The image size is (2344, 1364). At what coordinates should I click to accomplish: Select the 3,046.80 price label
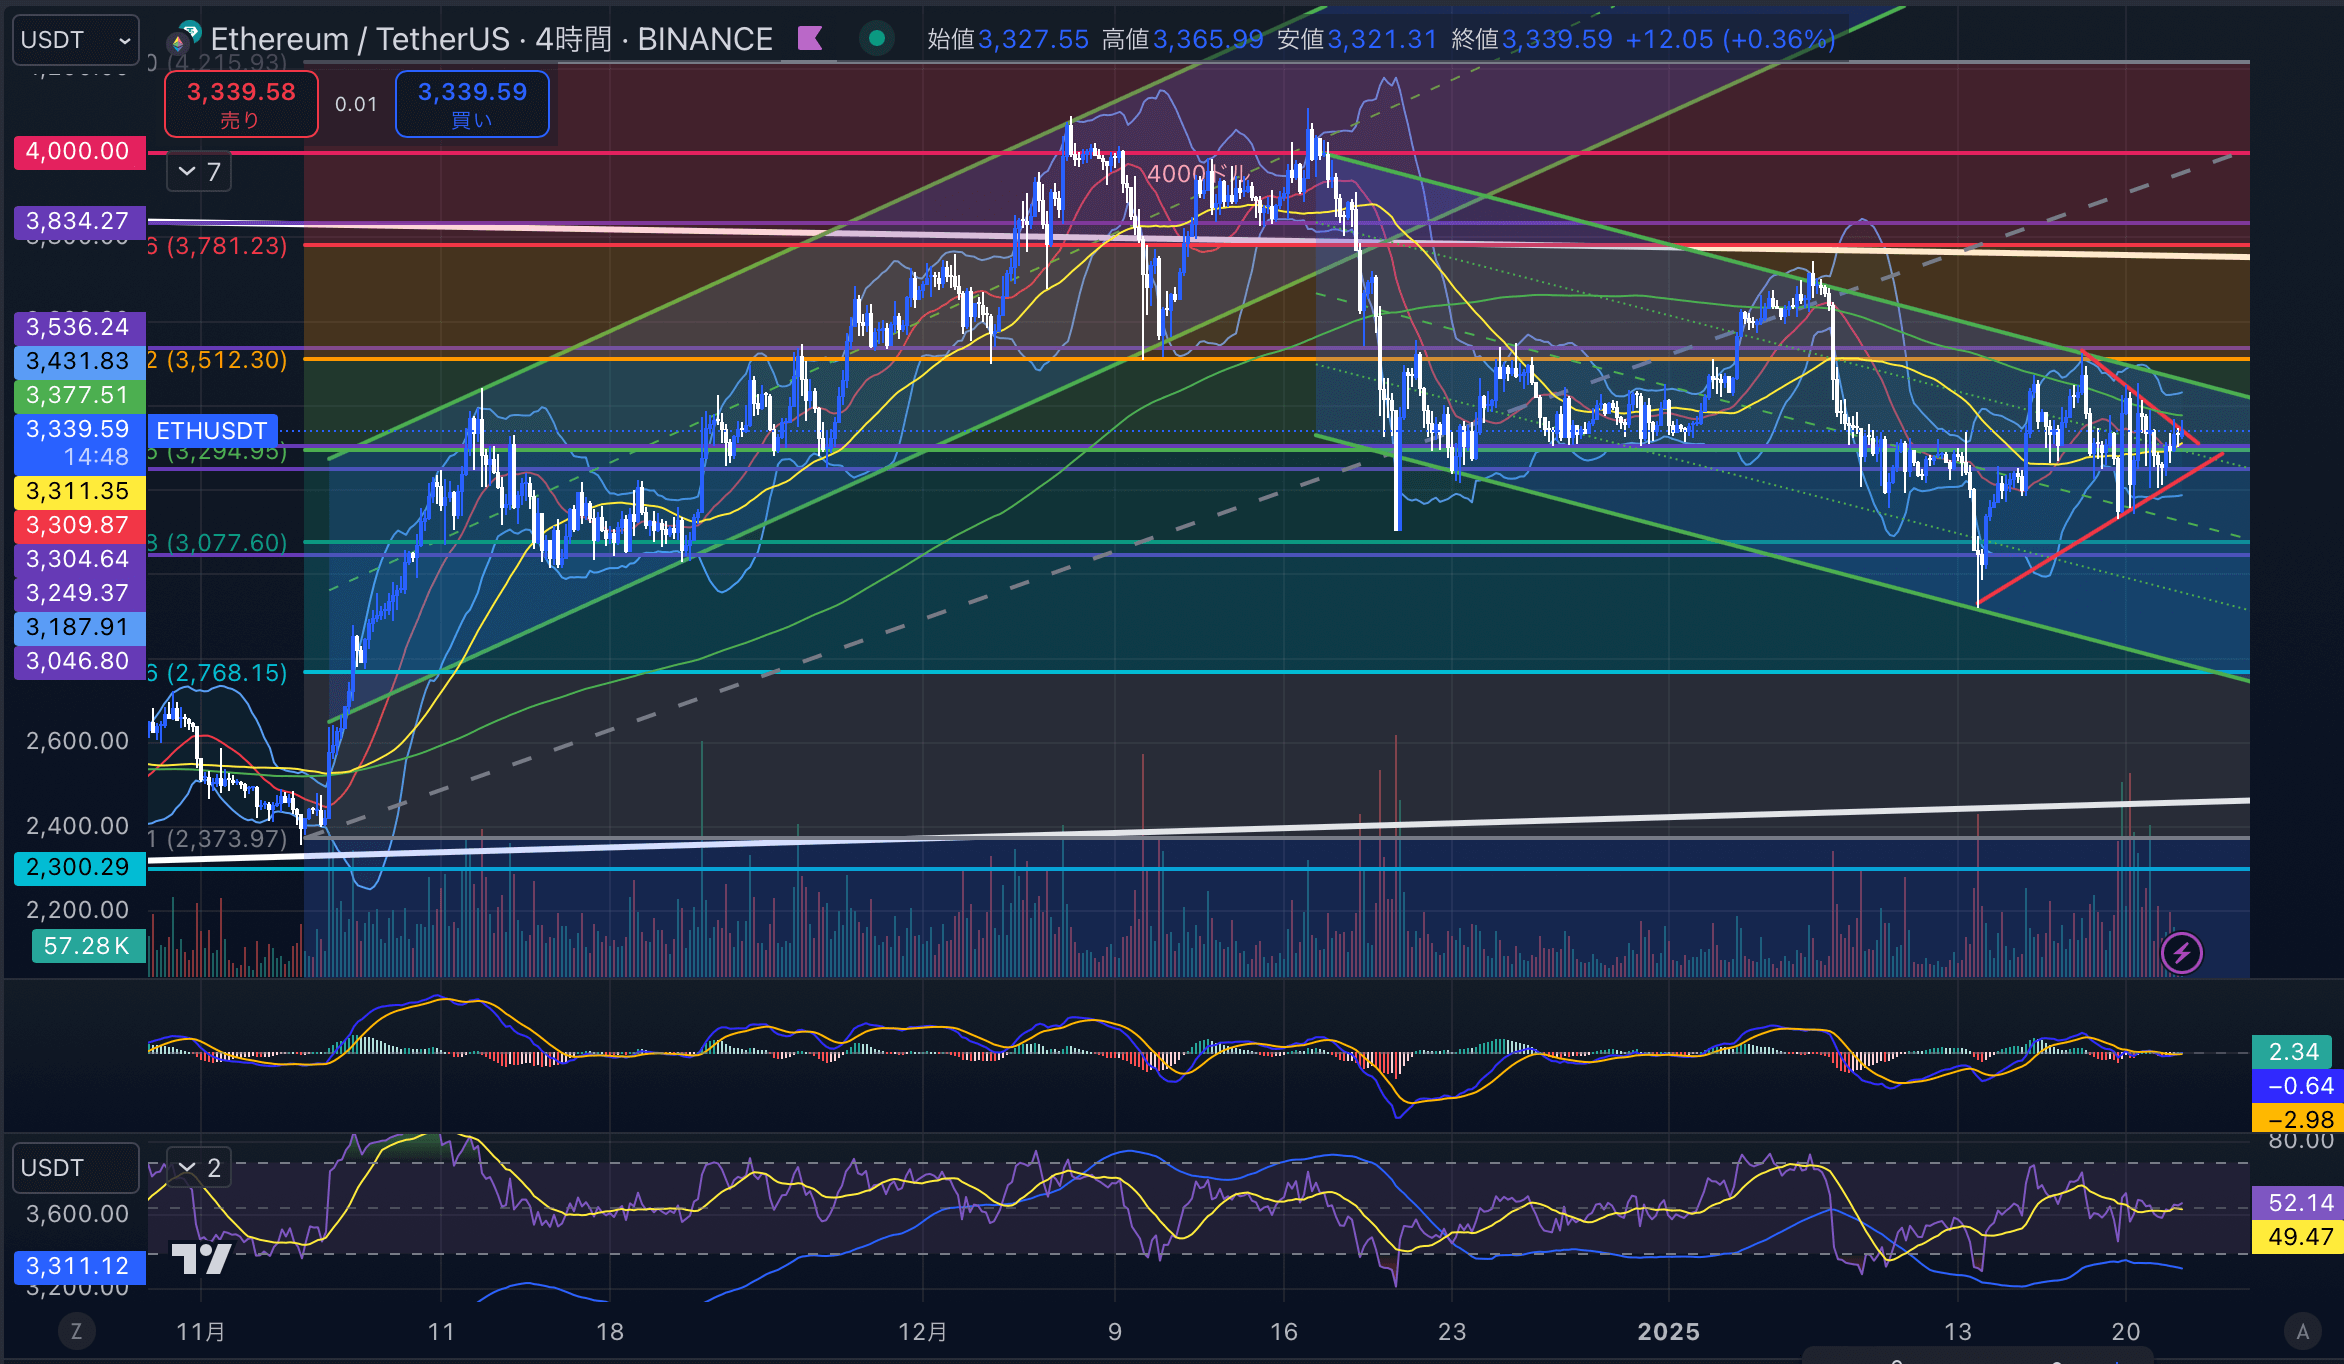79,661
